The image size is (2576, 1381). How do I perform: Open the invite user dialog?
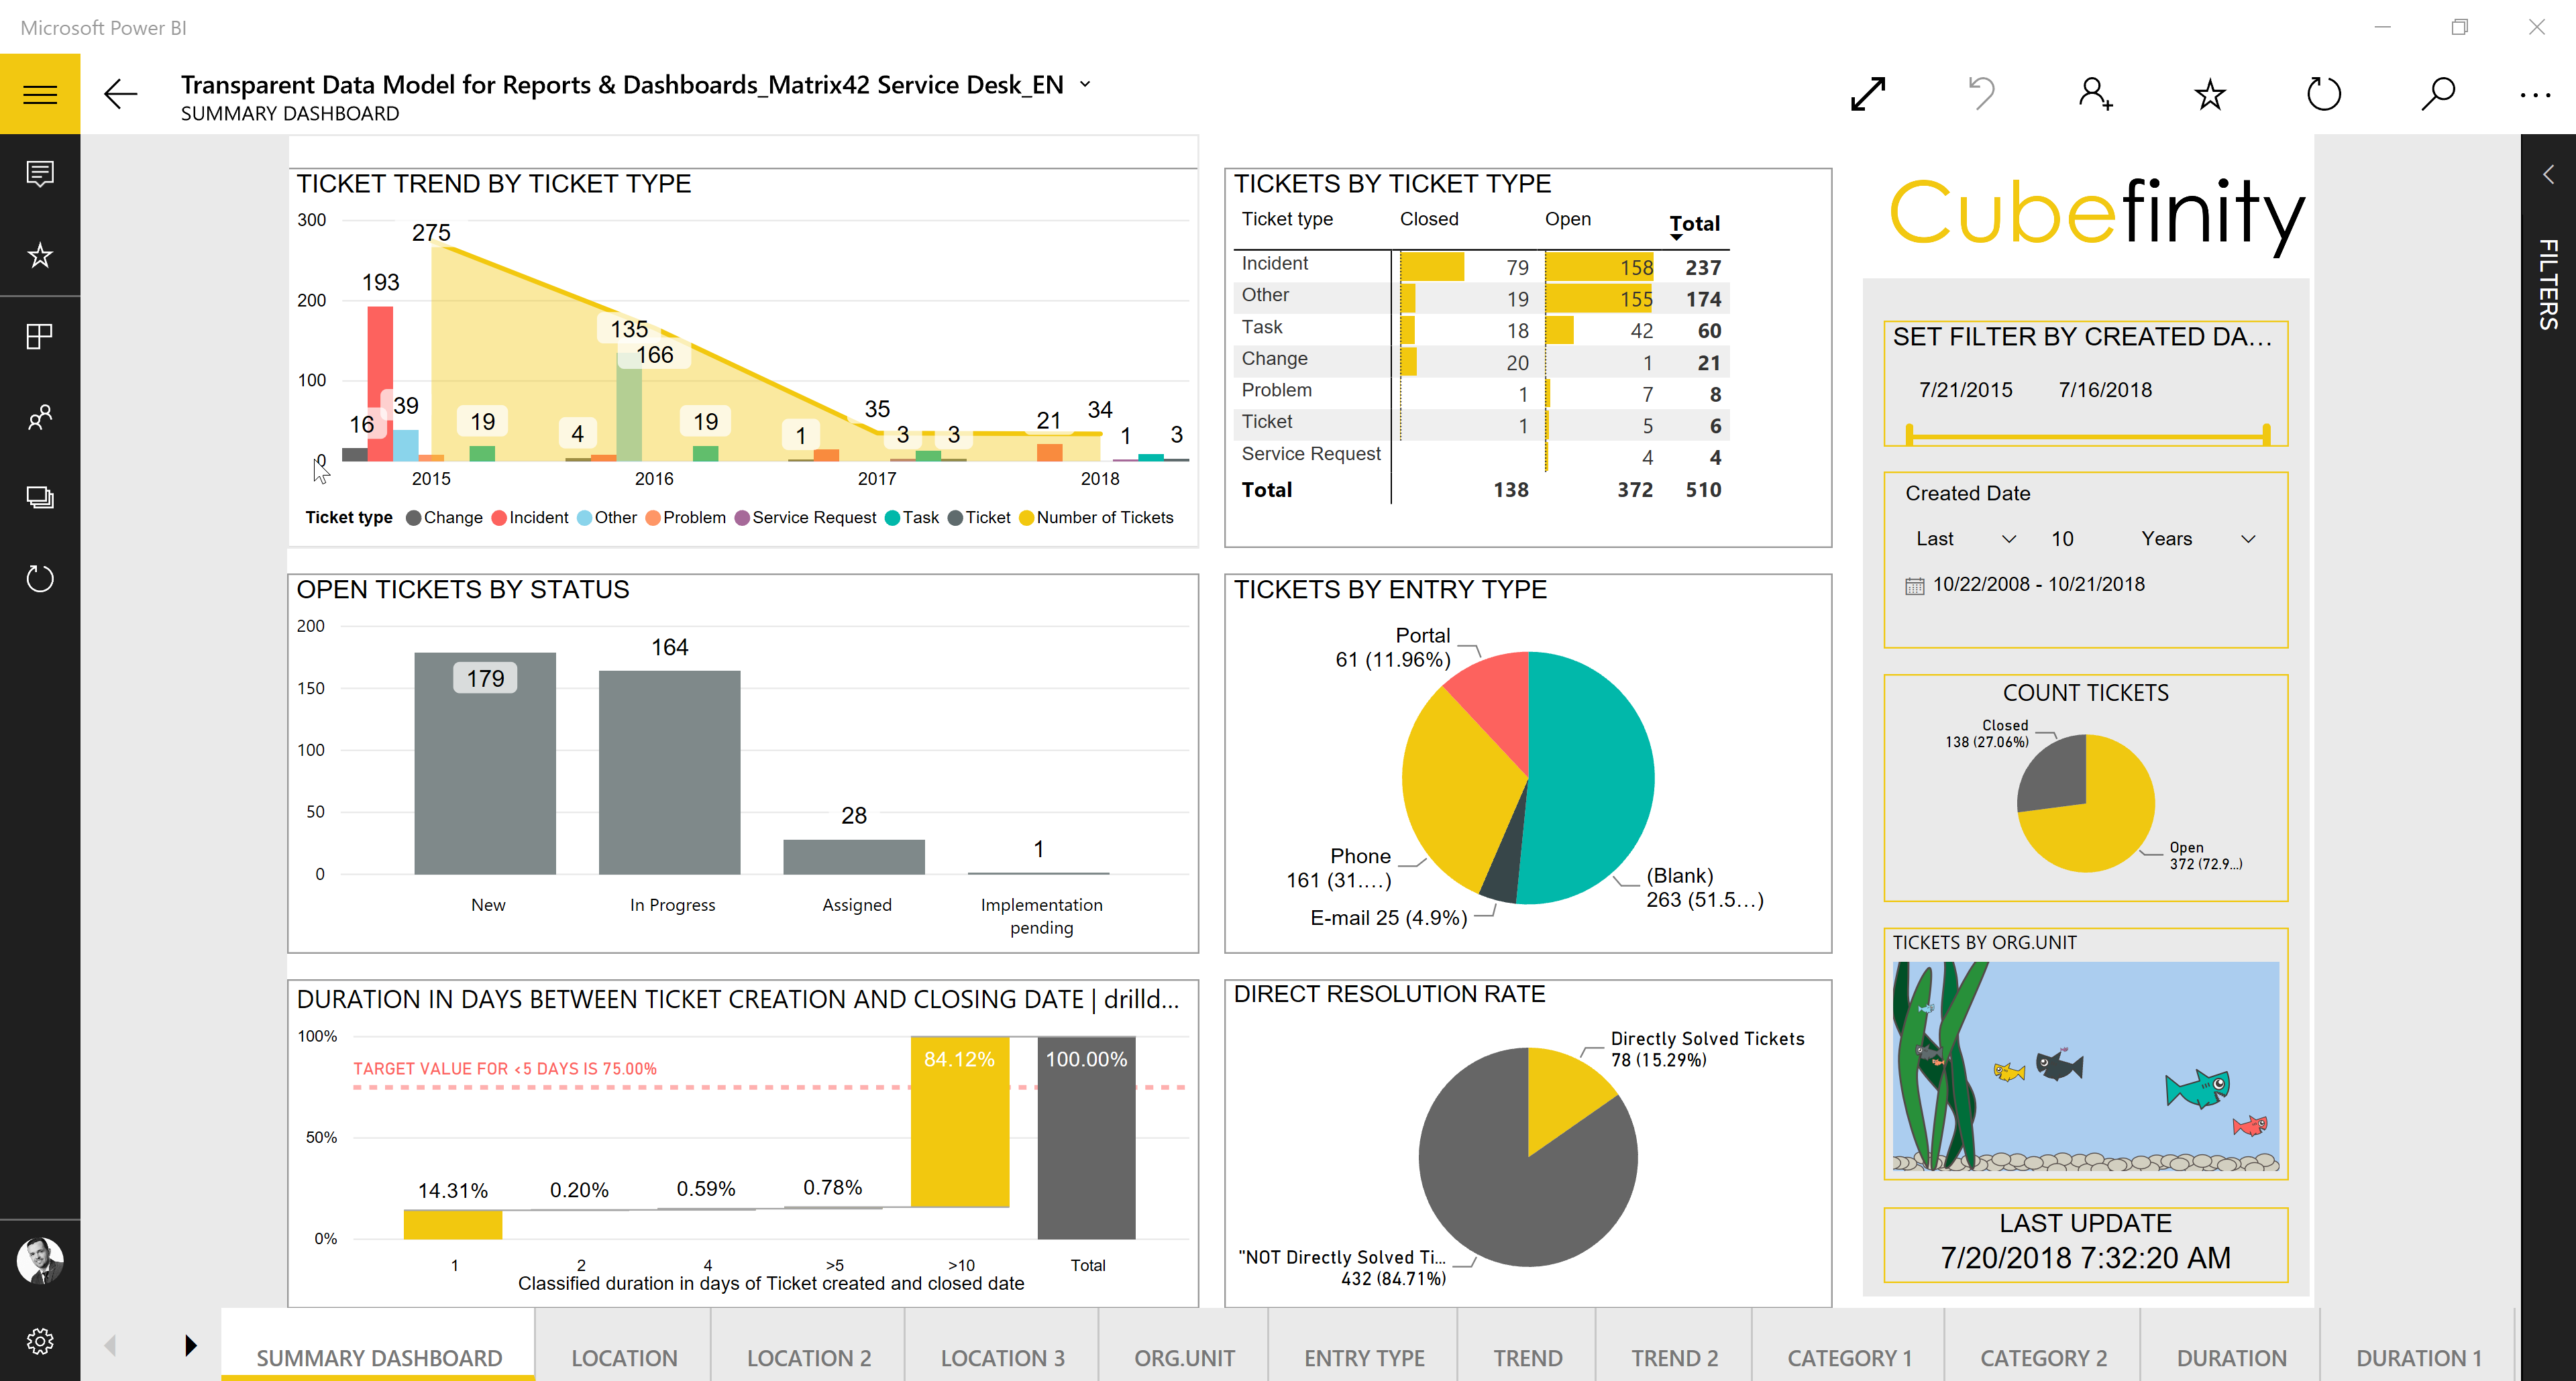point(2095,93)
